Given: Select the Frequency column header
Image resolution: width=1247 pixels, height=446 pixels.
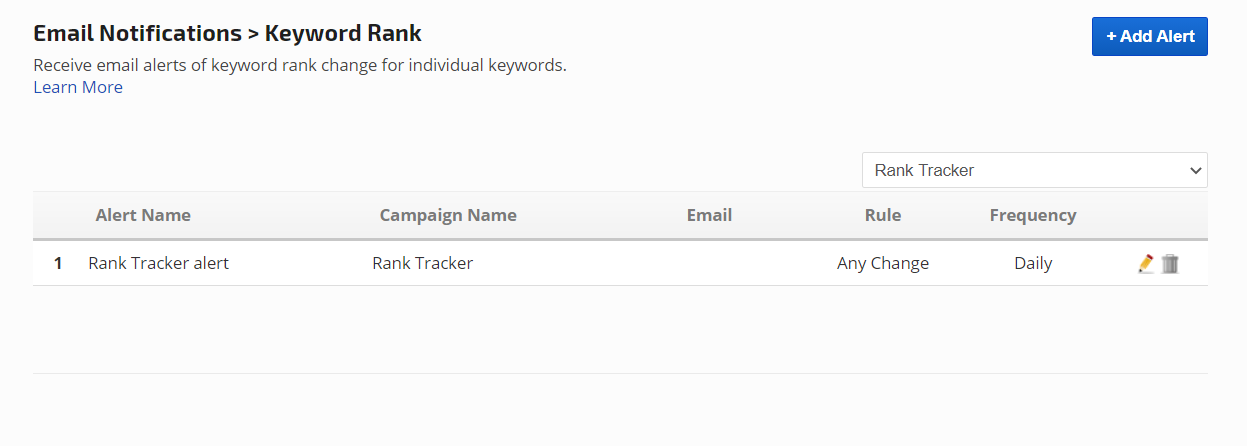Looking at the screenshot, I should click(x=1033, y=215).
